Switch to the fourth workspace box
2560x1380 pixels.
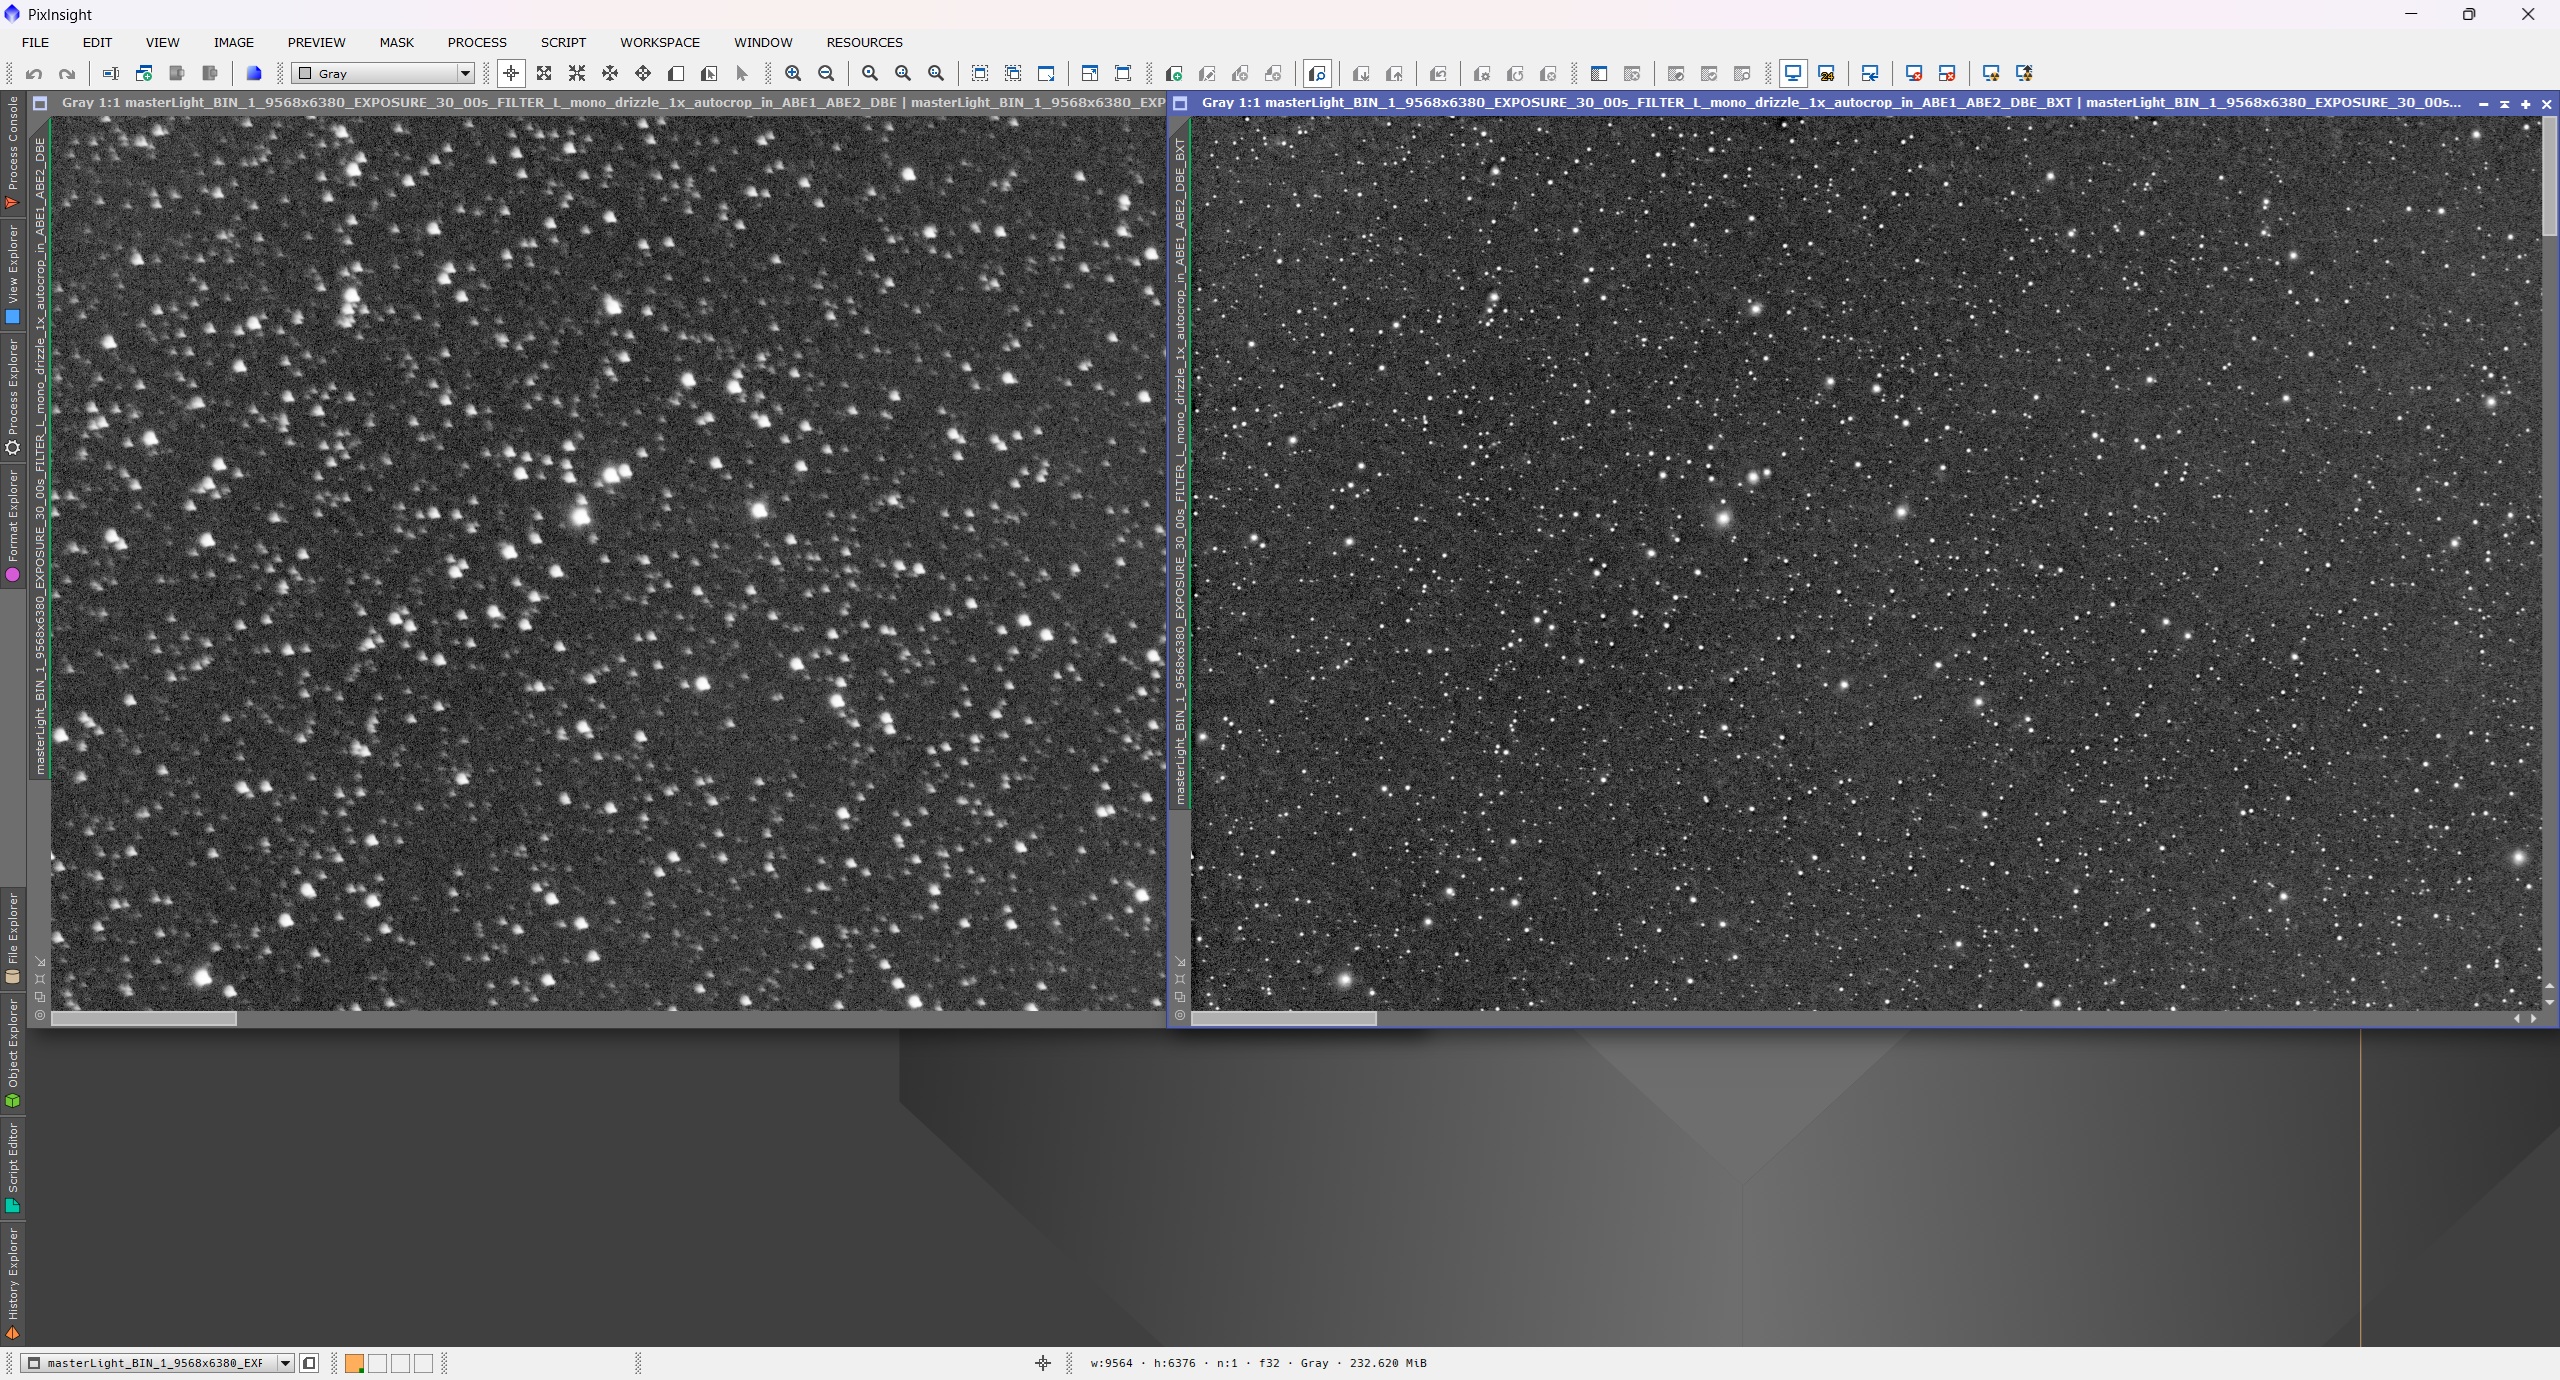tap(423, 1363)
